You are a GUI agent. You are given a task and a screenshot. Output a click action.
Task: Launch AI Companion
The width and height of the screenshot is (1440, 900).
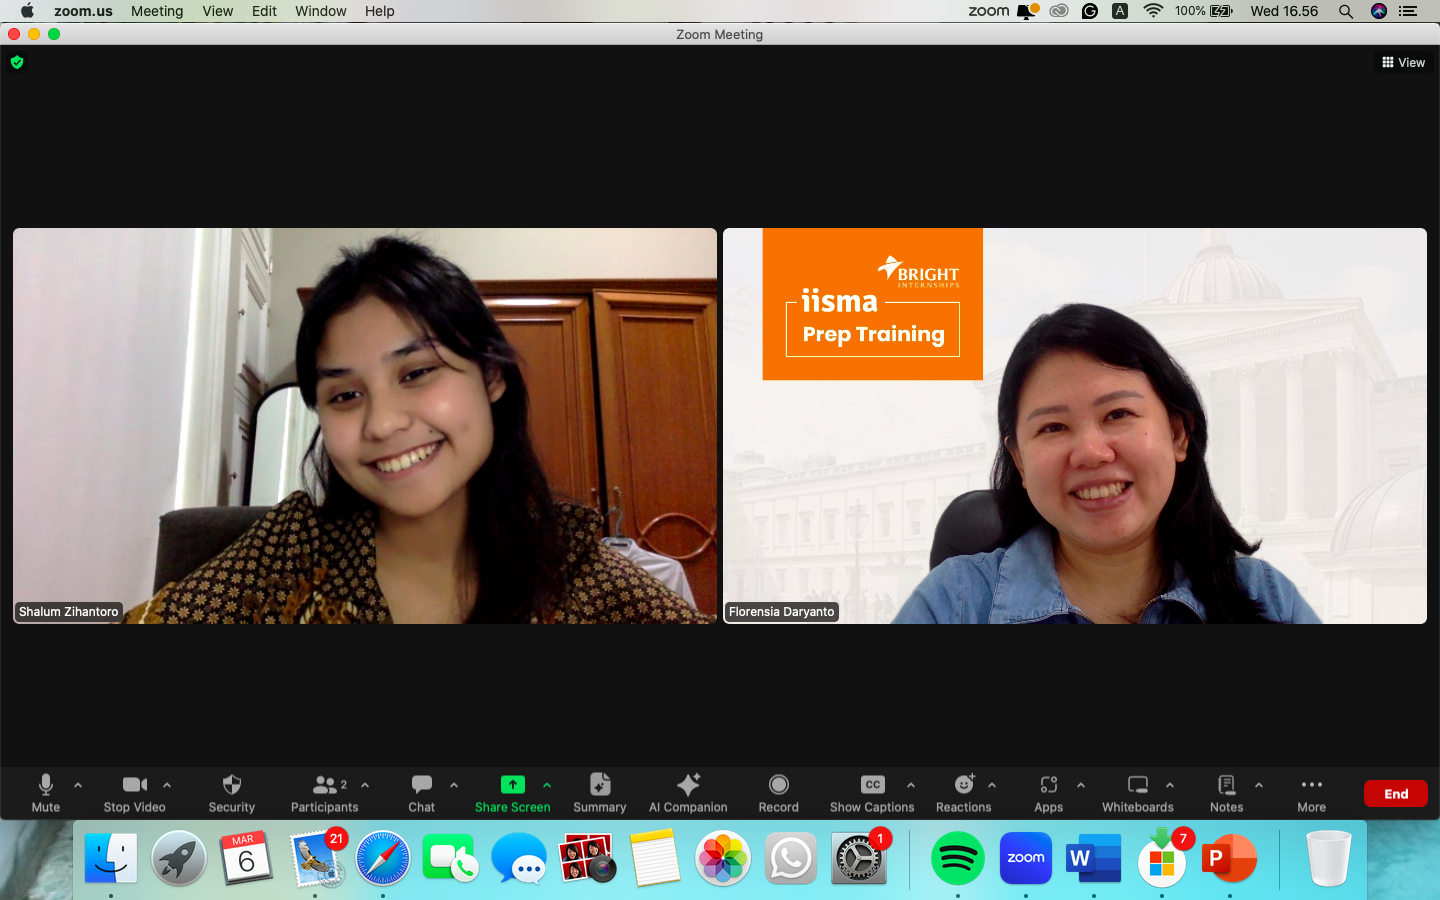(x=687, y=793)
